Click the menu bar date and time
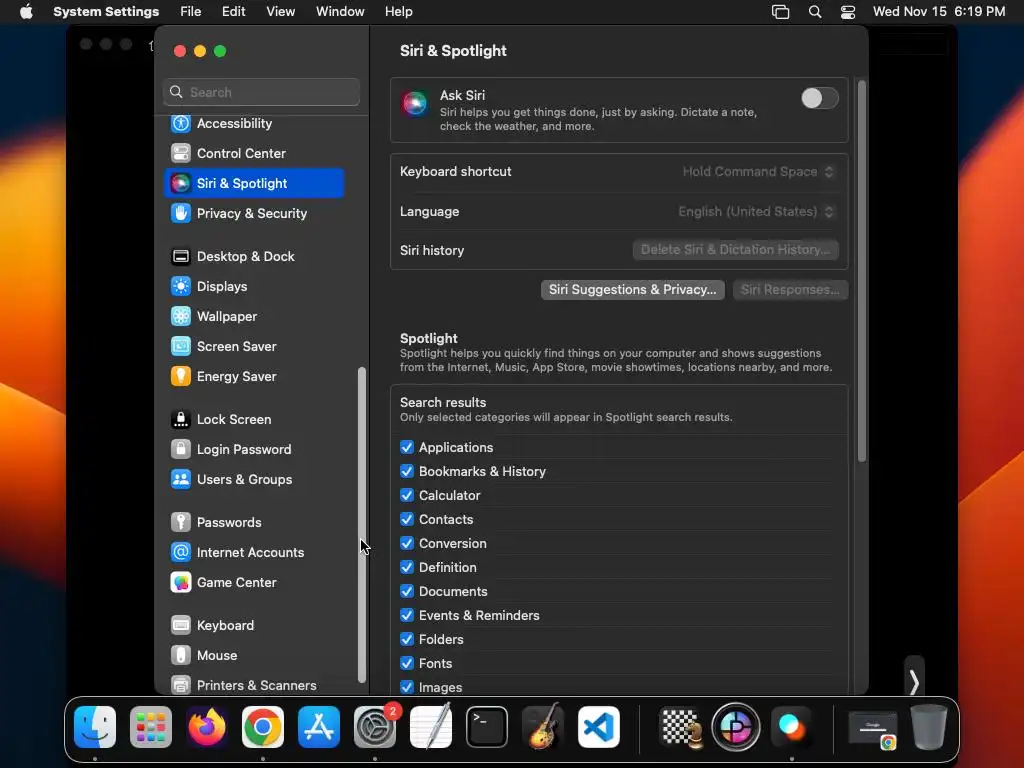 pyautogui.click(x=938, y=12)
